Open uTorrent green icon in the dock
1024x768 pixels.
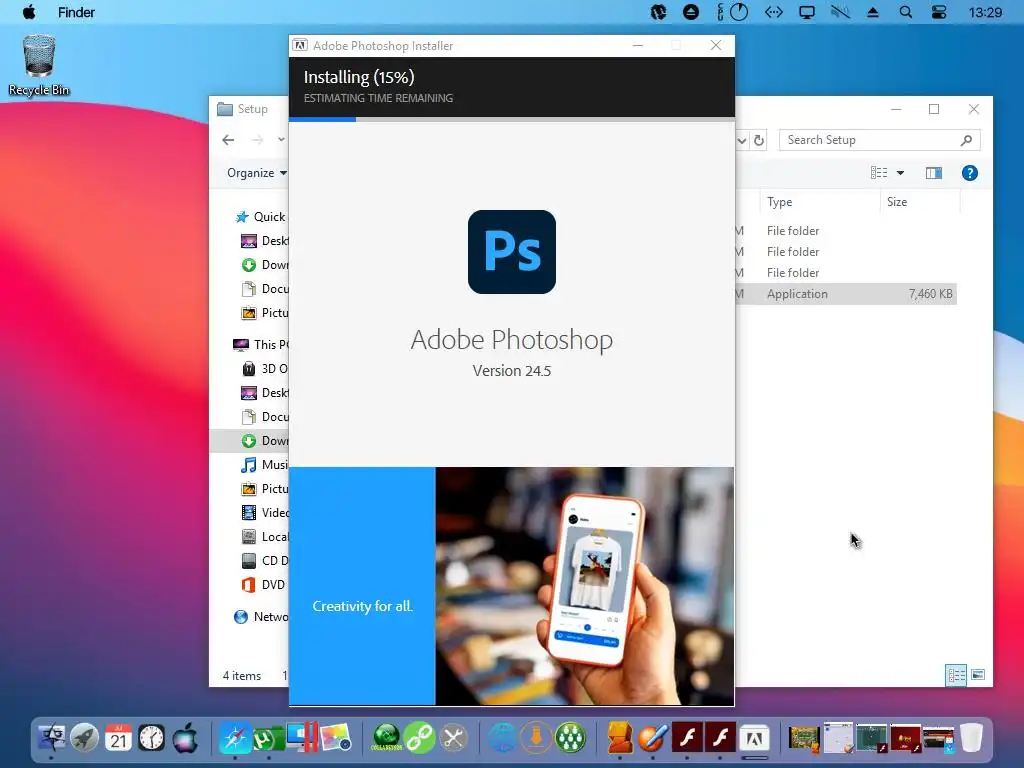point(268,739)
